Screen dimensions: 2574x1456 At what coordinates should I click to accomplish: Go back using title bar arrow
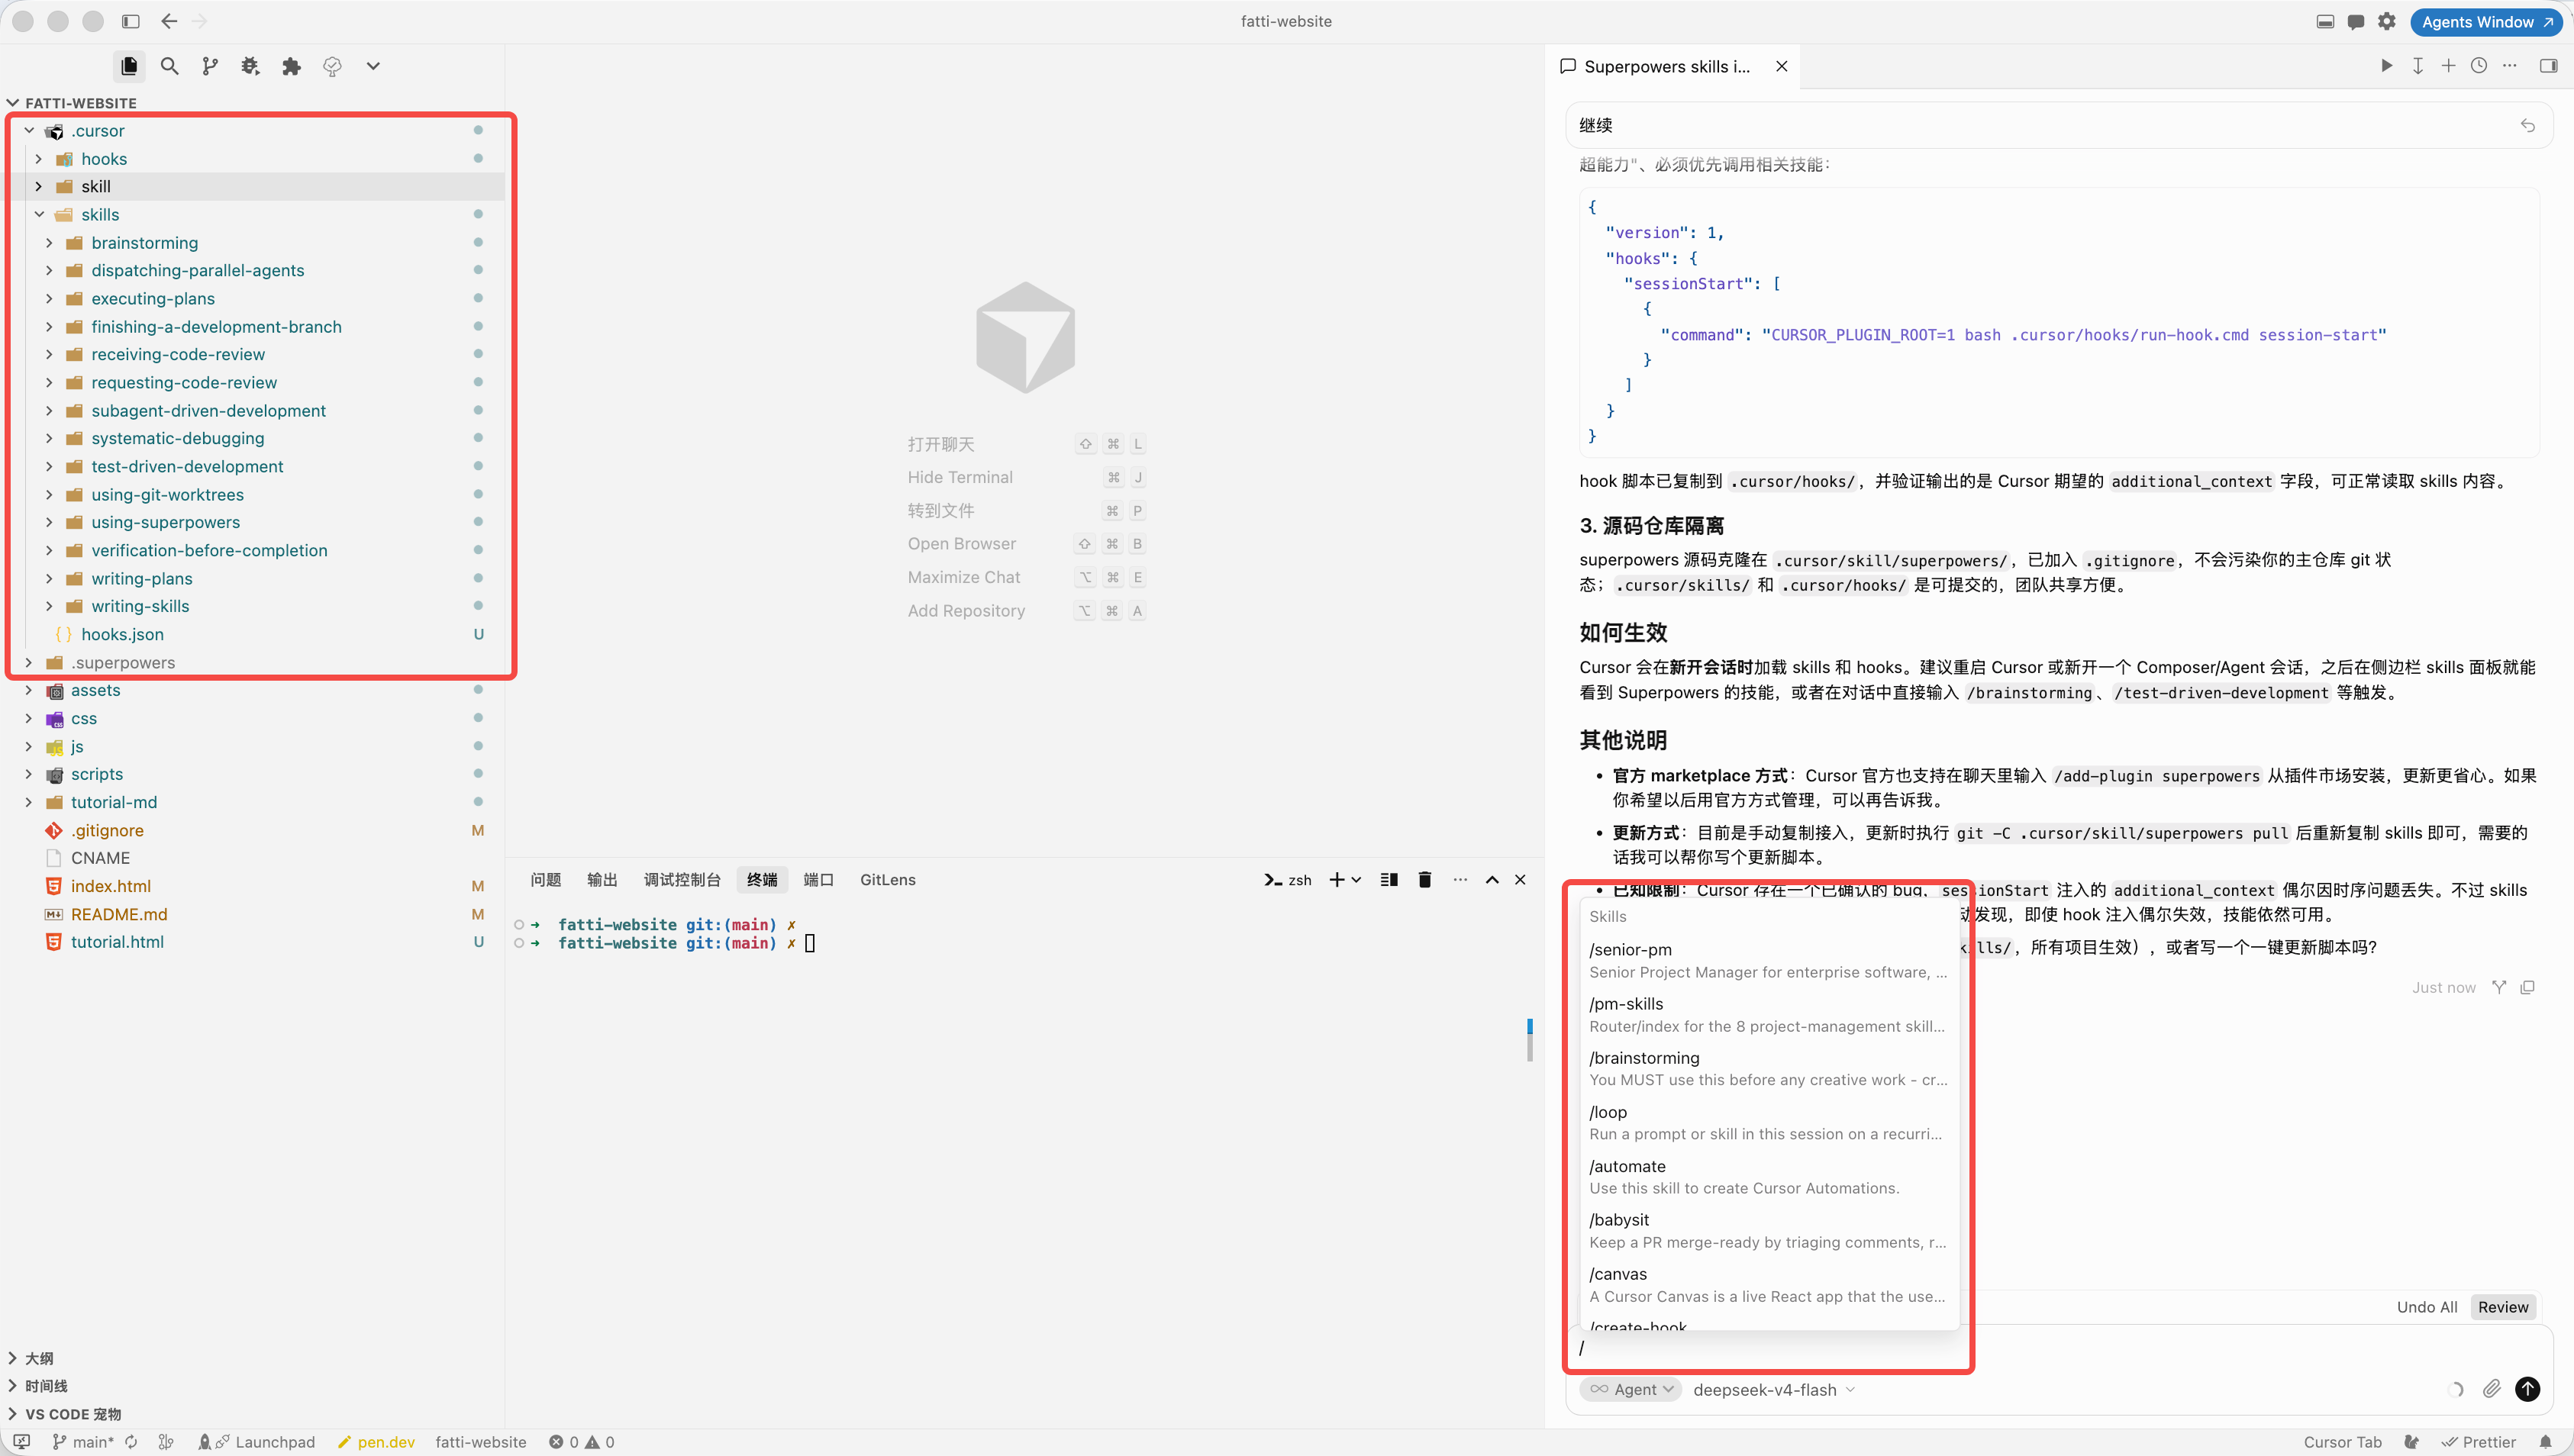point(169,21)
